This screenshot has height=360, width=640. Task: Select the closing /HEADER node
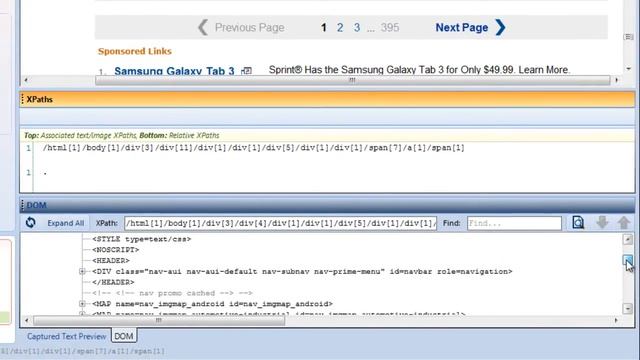click(113, 282)
